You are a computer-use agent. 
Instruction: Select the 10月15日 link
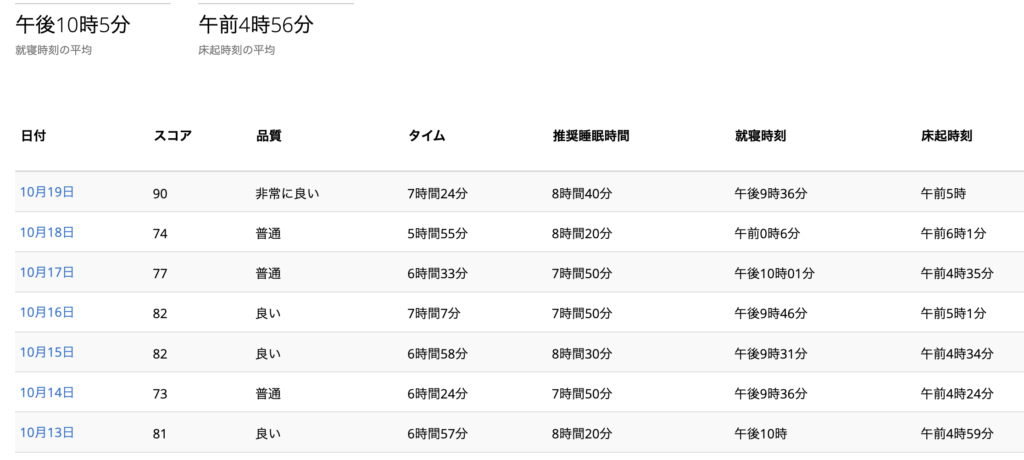47,352
